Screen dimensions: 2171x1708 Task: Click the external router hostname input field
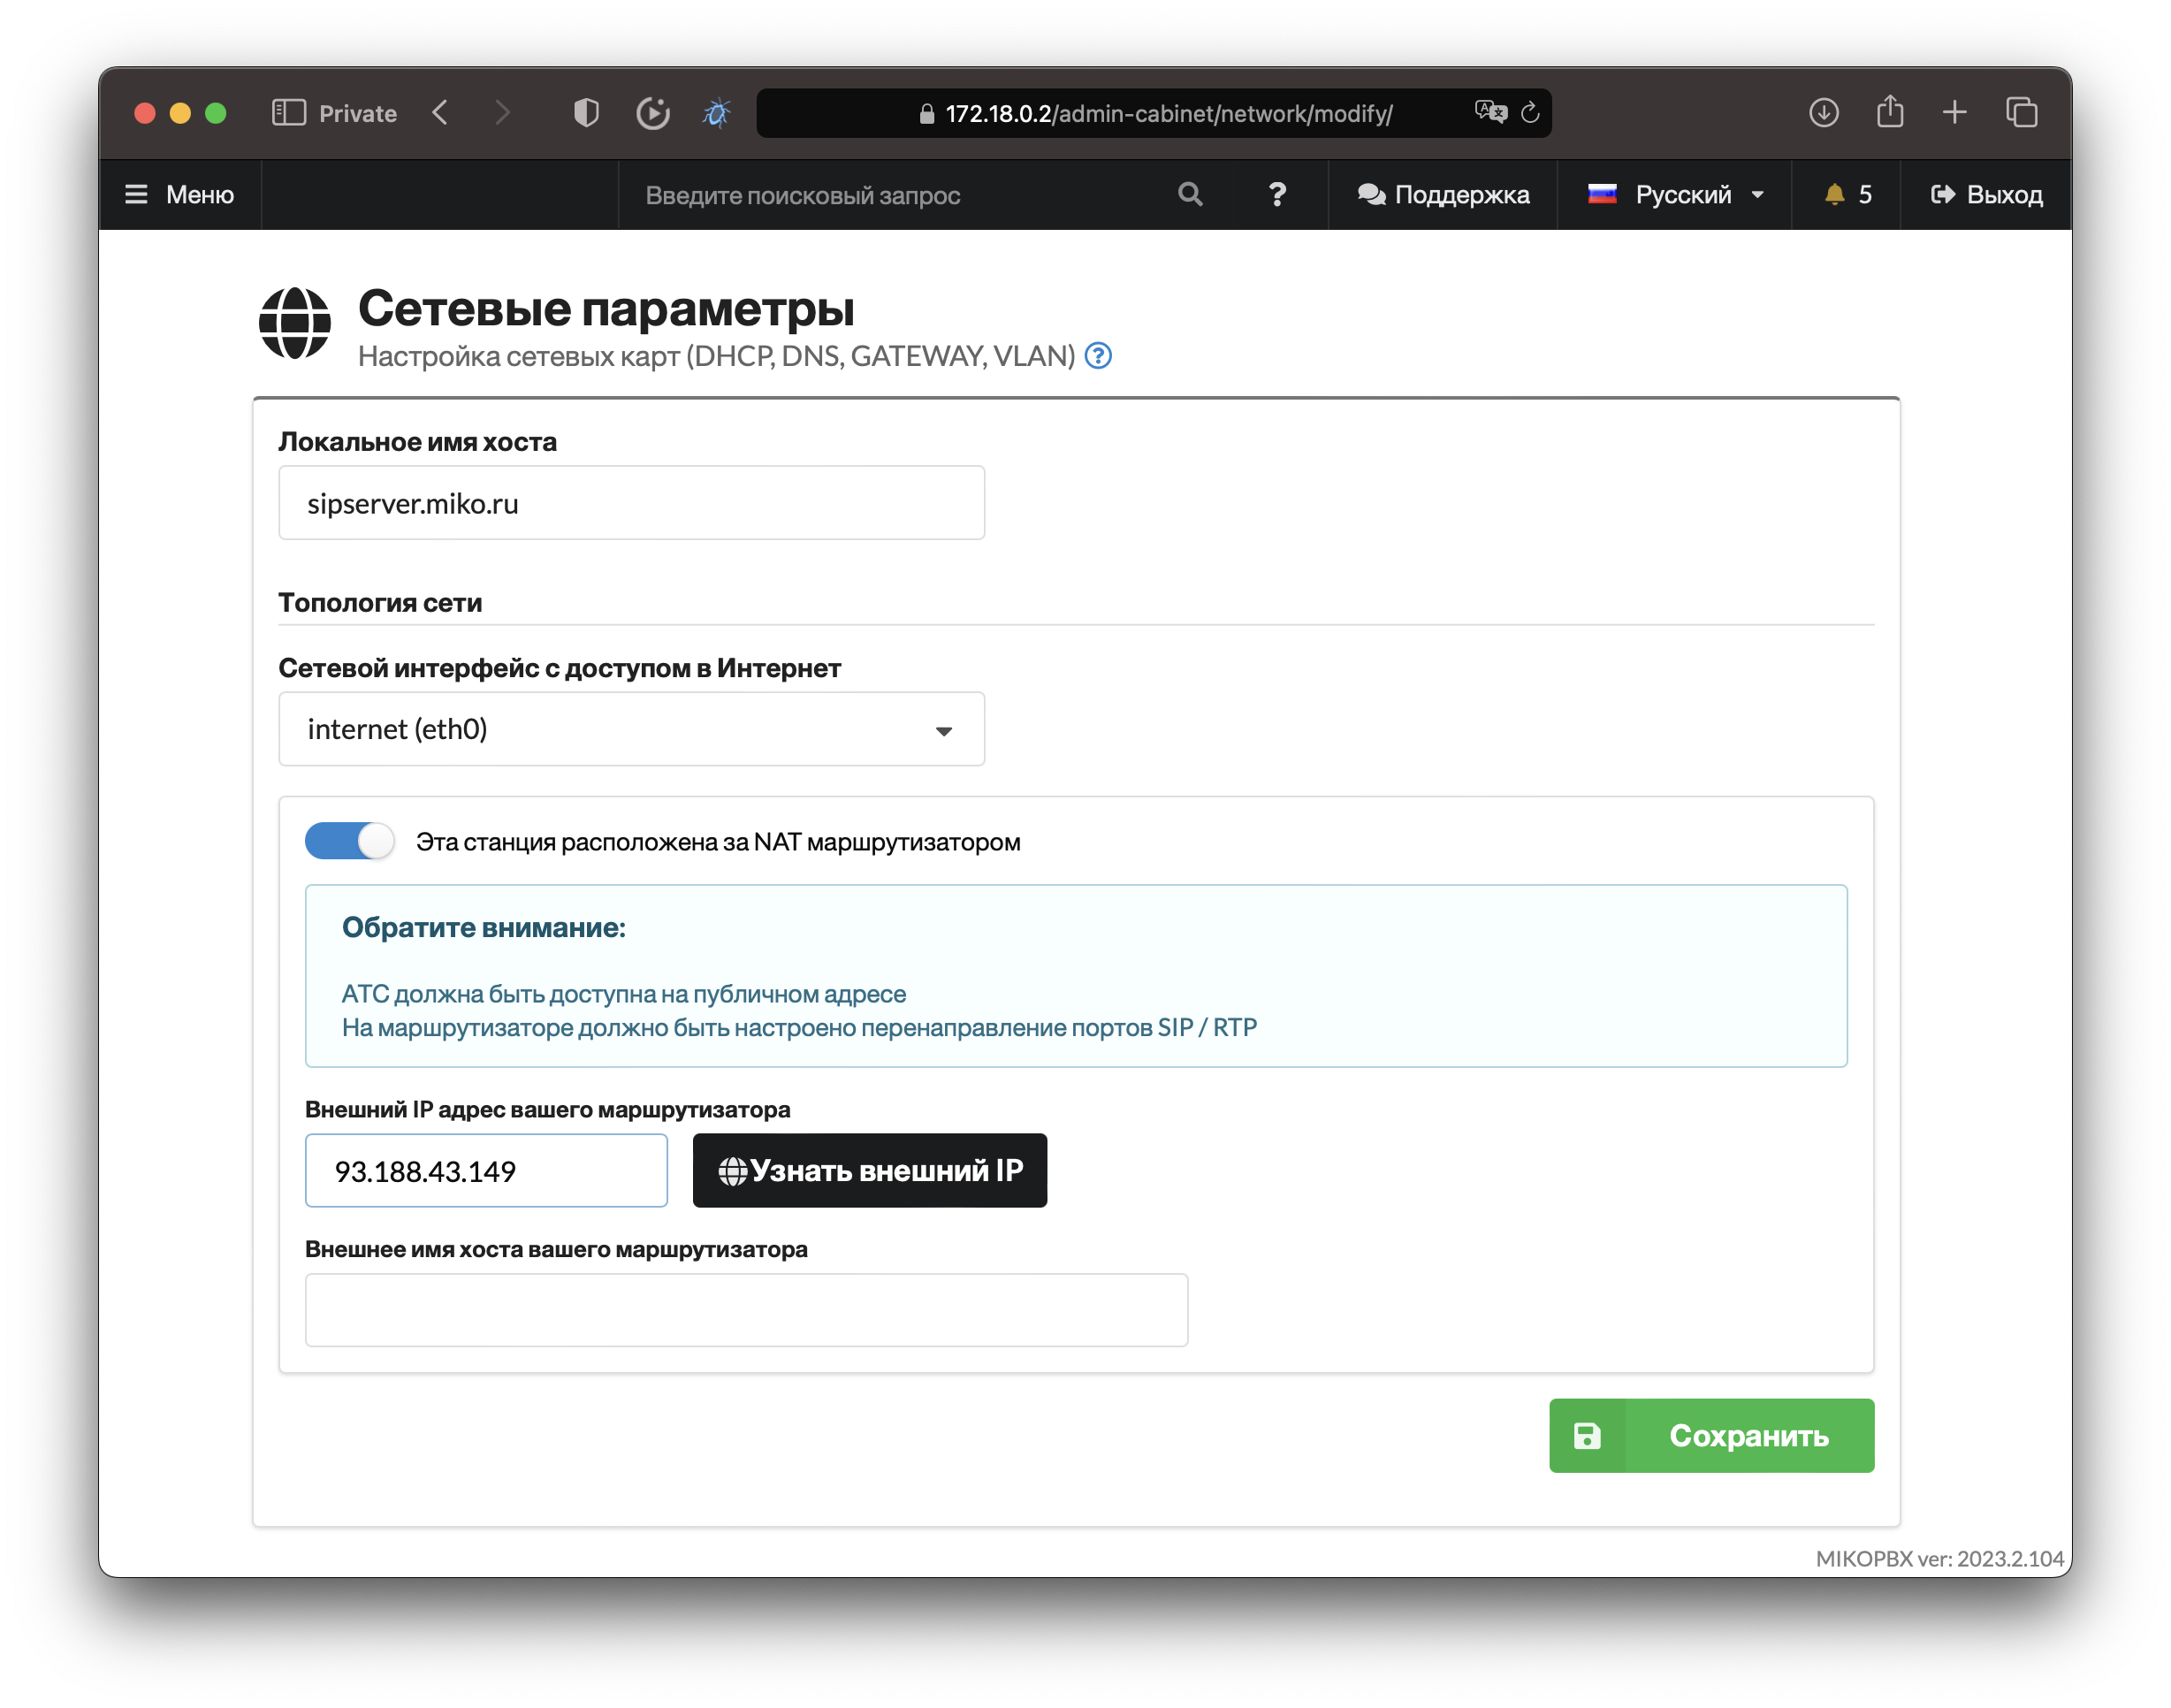click(746, 1310)
